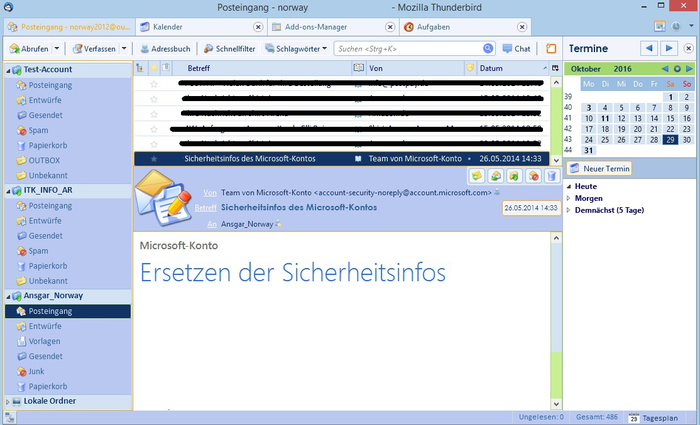This screenshot has height=425, width=700.
Task: Click sender address account-security-noreply@account.microsoft.com
Action: pos(402,192)
